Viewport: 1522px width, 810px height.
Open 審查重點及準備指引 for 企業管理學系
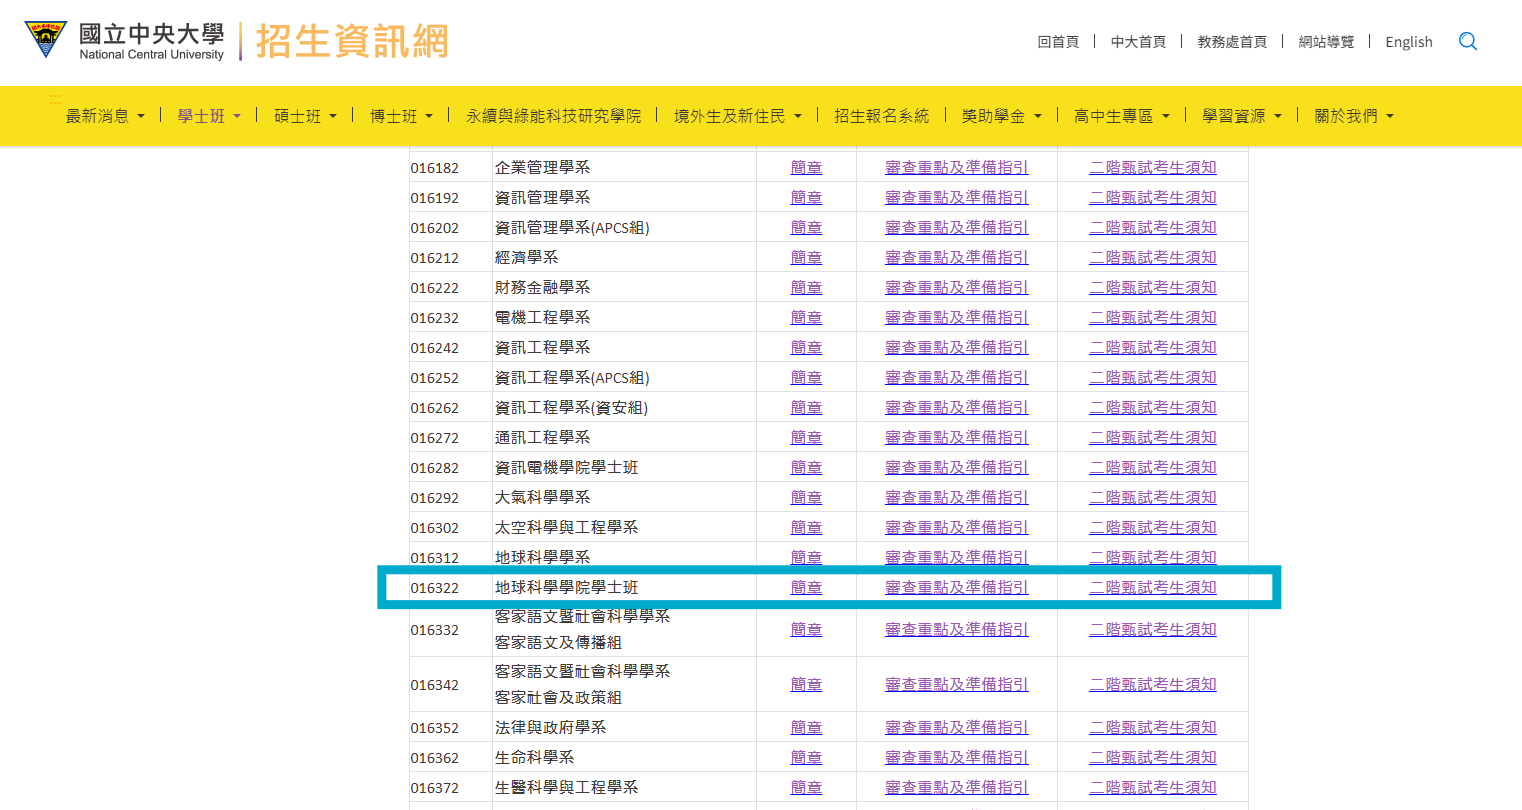956,168
